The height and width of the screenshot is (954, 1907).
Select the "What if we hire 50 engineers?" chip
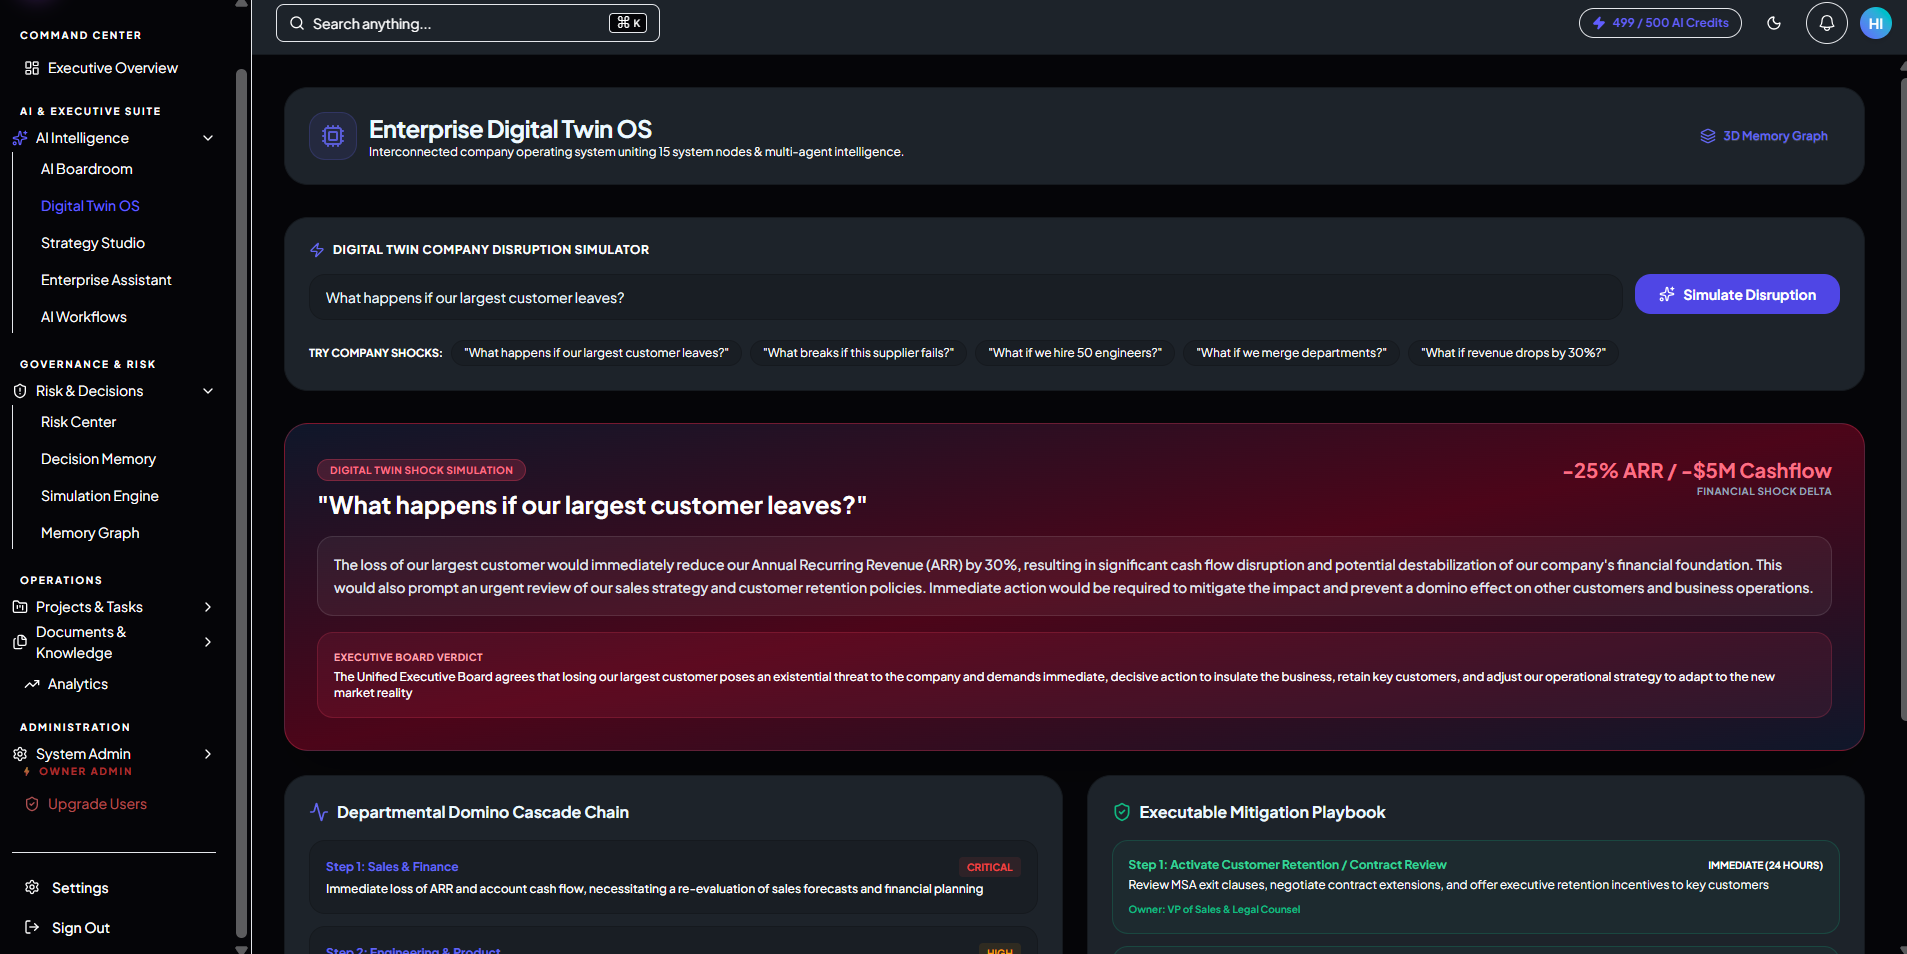(x=1075, y=353)
